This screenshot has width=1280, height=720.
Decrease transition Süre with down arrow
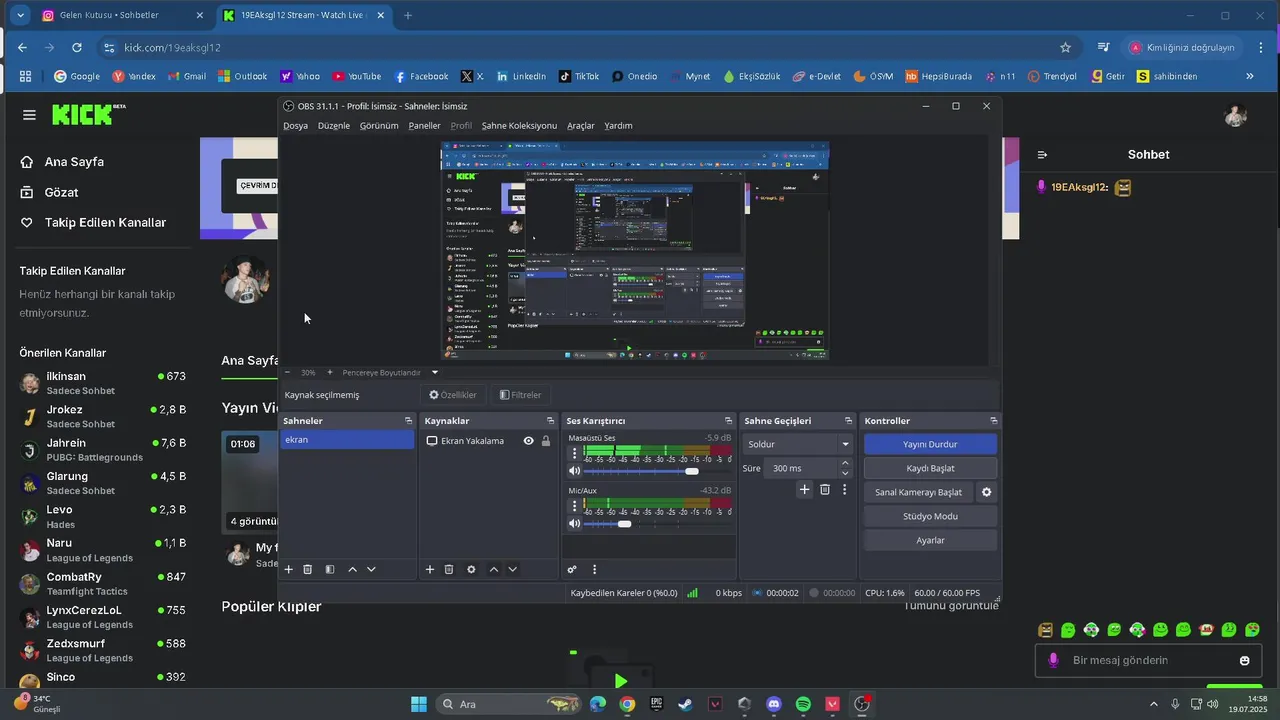[845, 473]
